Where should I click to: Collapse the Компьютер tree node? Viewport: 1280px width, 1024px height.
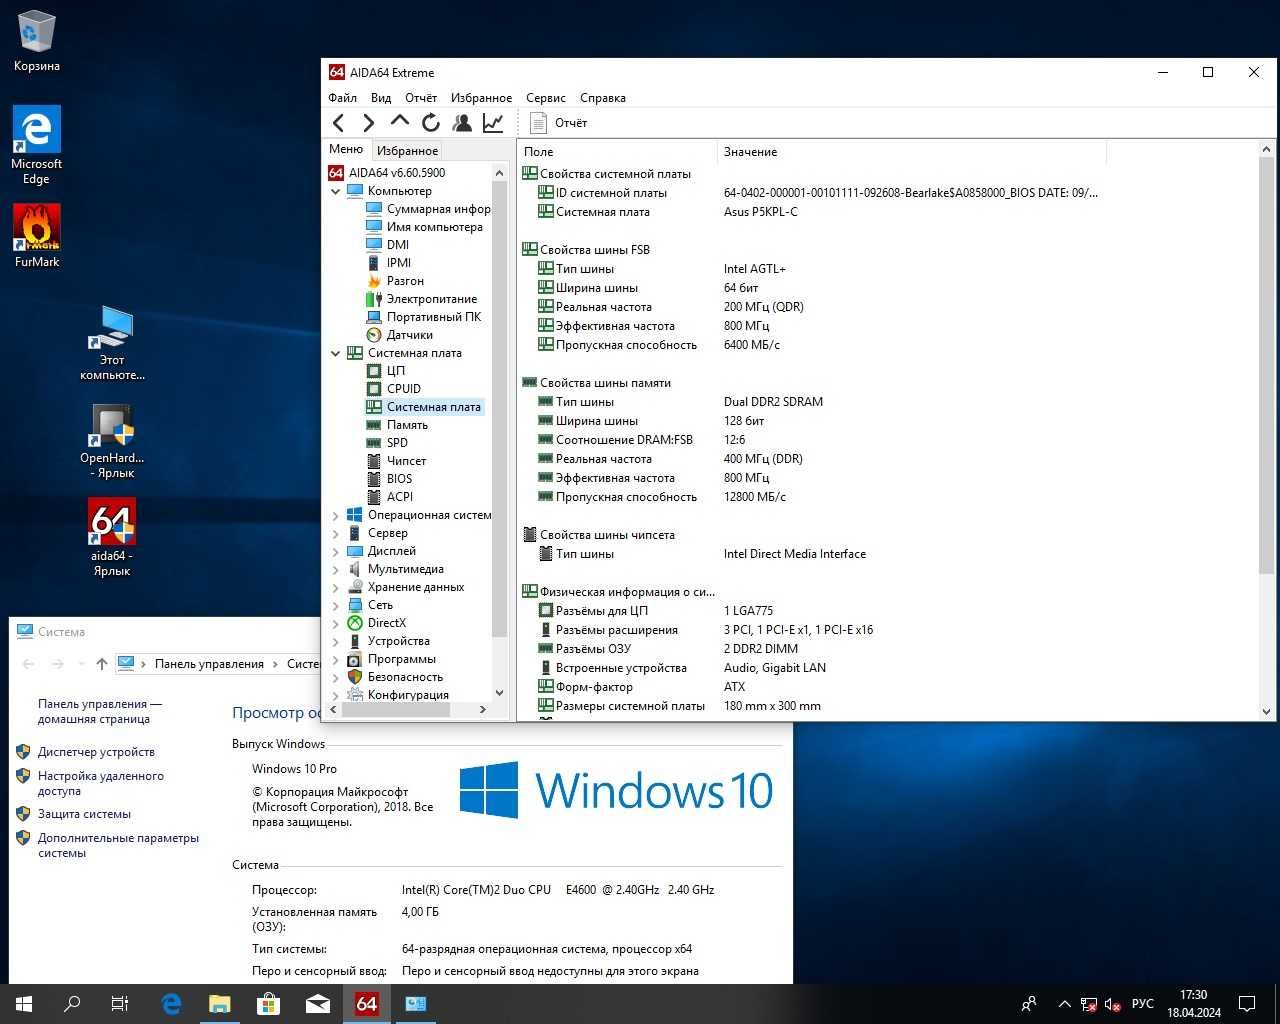click(x=336, y=191)
